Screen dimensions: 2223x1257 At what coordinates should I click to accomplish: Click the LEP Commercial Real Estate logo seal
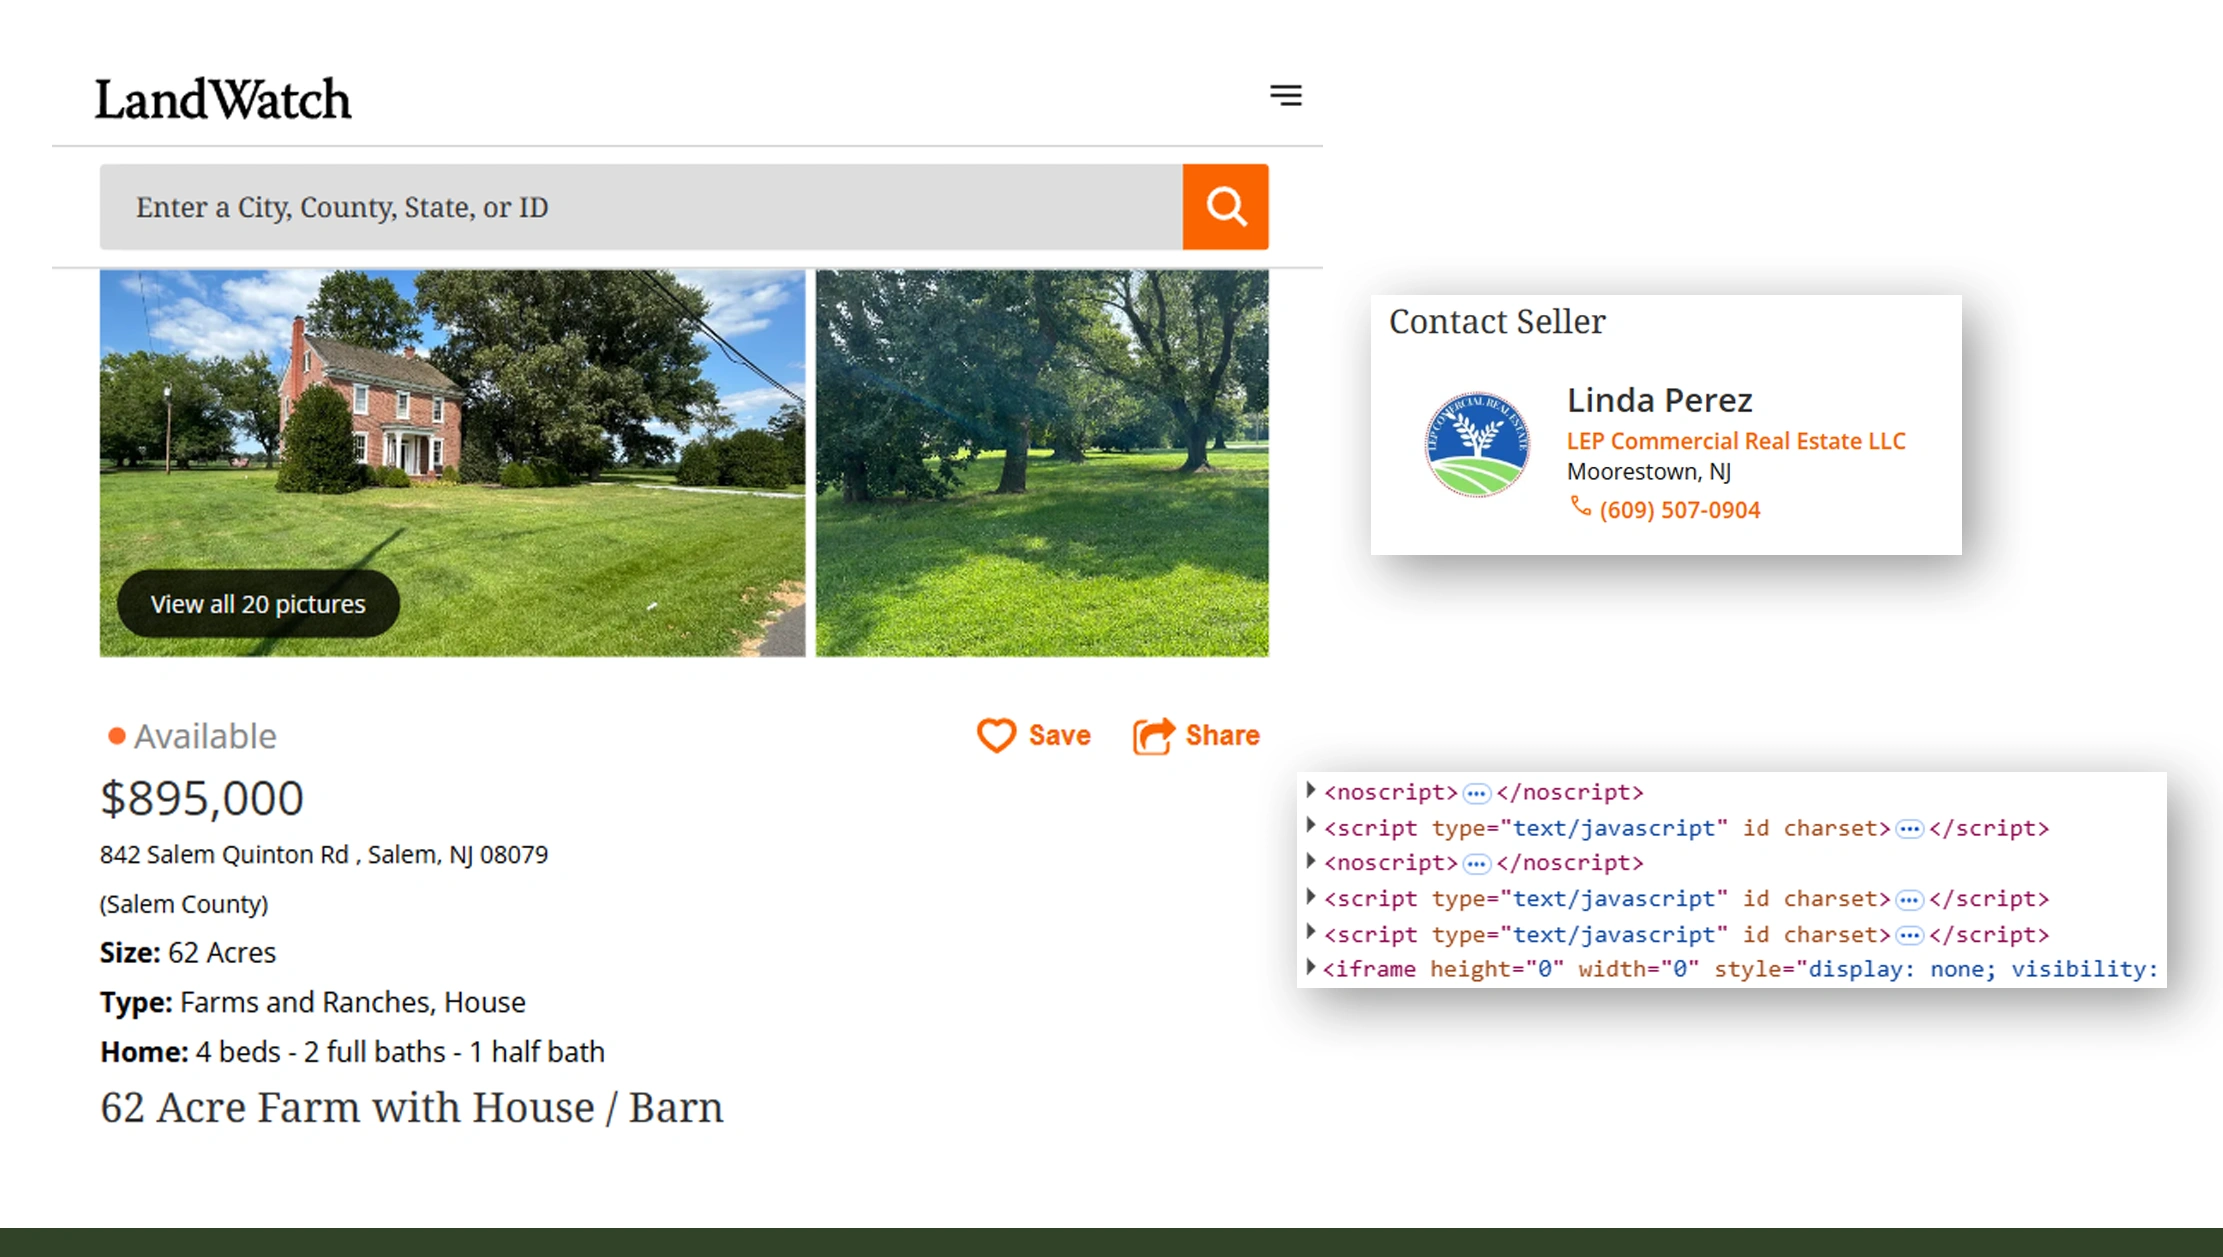(x=1477, y=445)
